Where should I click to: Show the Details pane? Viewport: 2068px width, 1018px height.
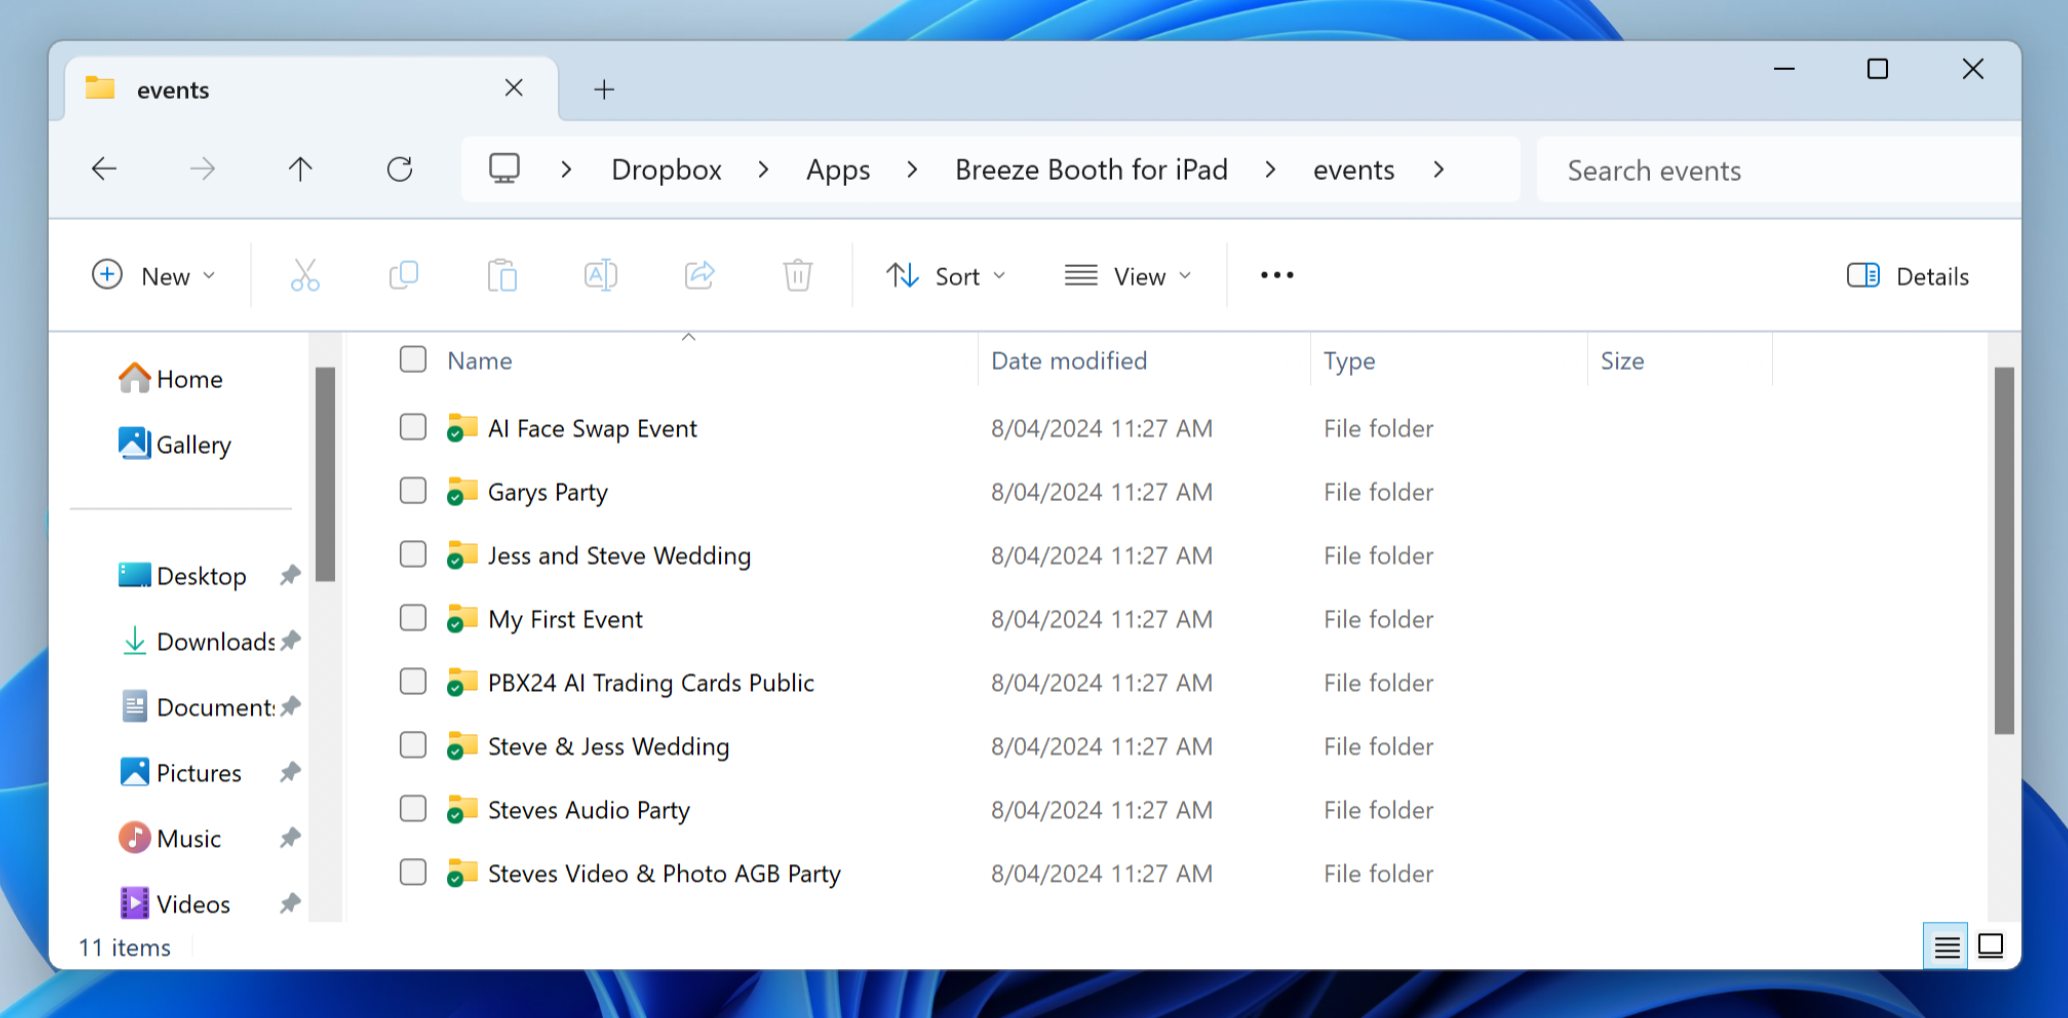pyautogui.click(x=1907, y=276)
